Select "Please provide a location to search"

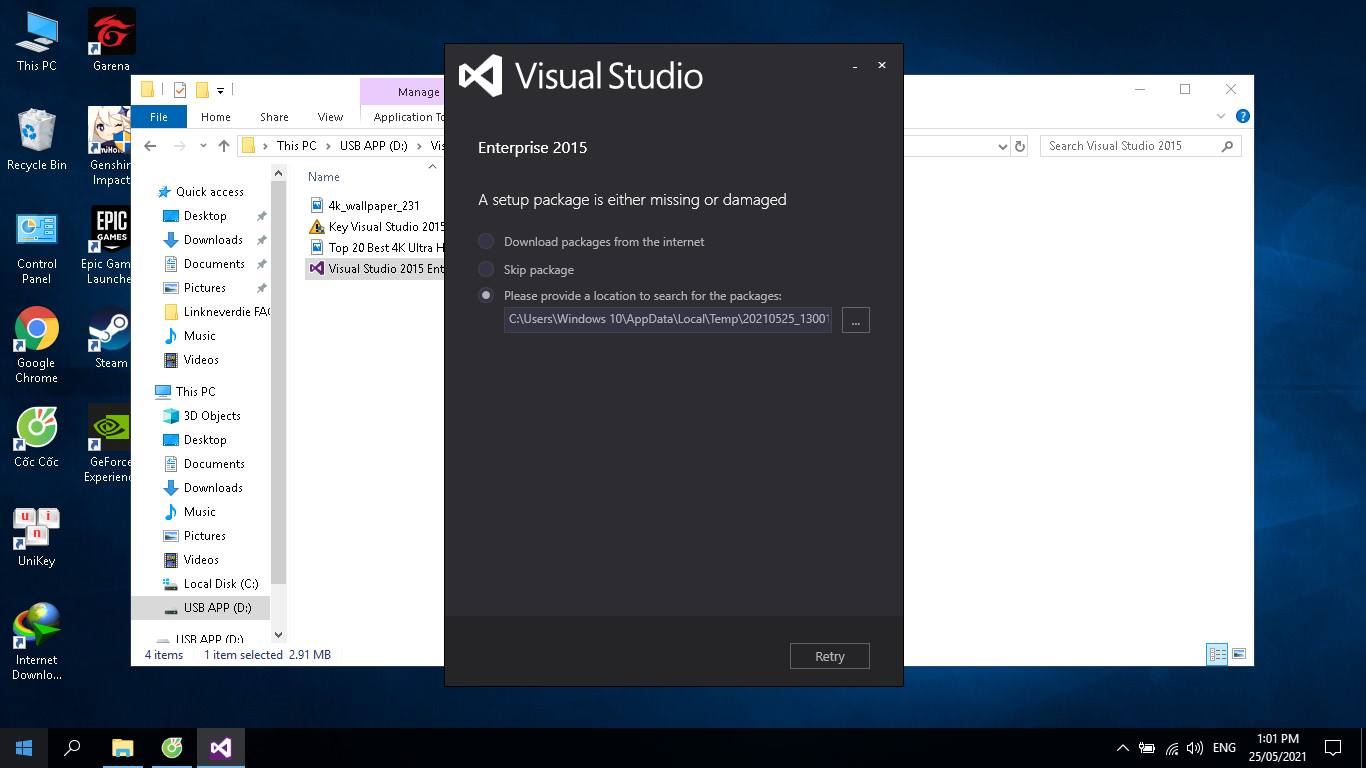(x=486, y=295)
